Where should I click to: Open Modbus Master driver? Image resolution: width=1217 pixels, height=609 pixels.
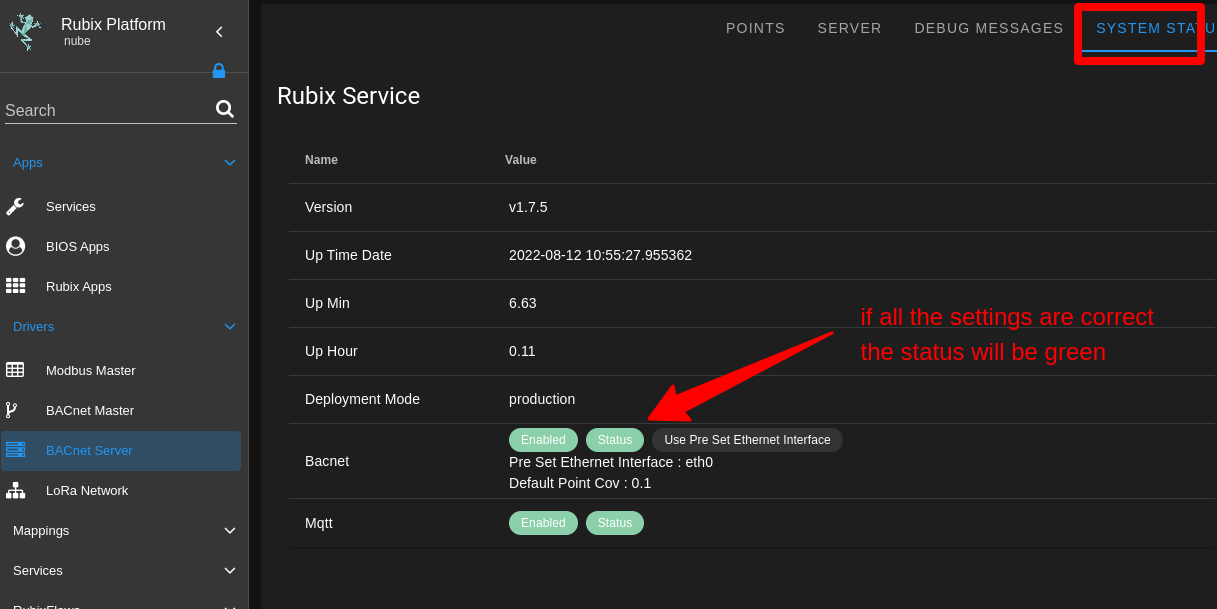(x=91, y=370)
